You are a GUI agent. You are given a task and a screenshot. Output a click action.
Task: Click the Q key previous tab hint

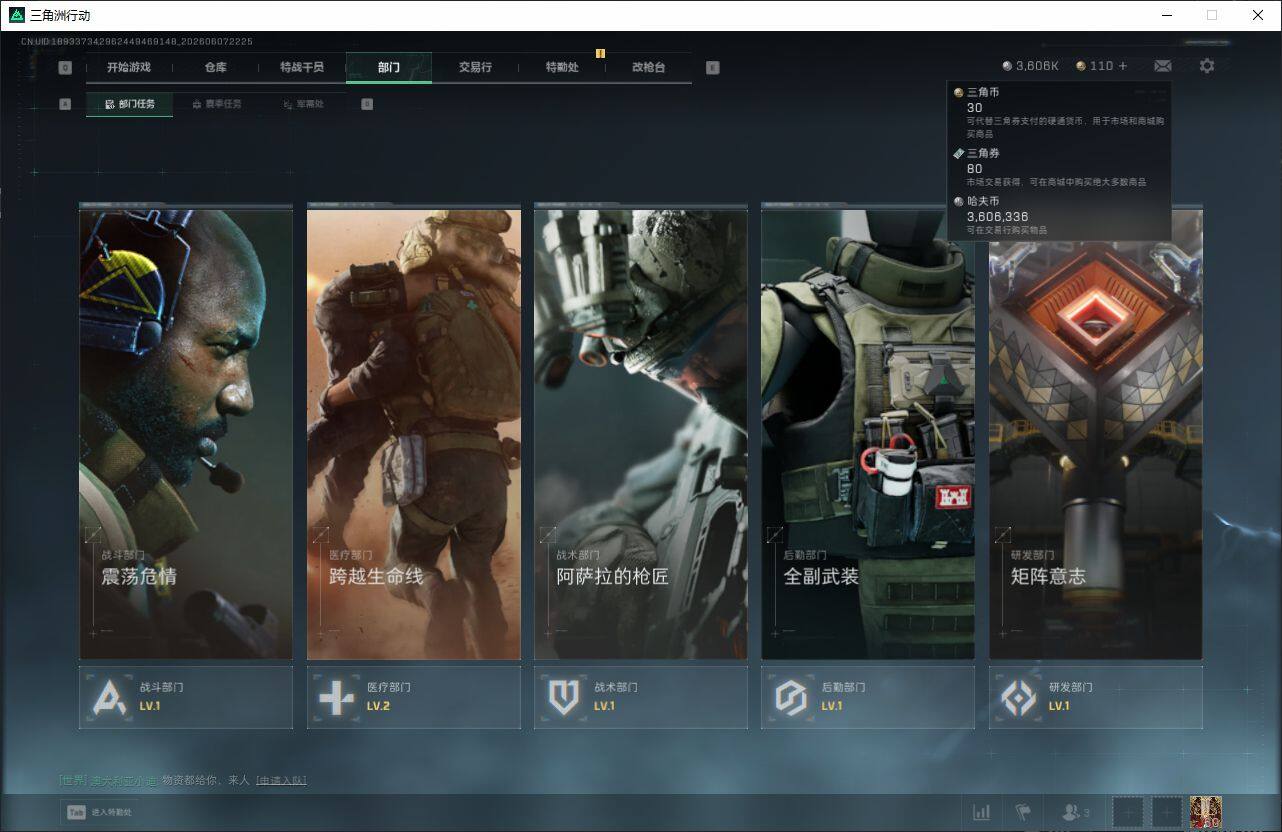pos(65,68)
